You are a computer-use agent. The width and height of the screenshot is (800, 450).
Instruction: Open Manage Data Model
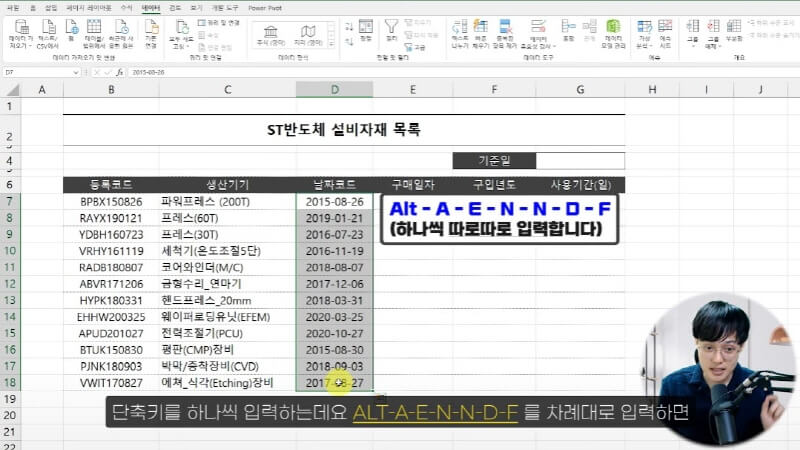click(613, 34)
